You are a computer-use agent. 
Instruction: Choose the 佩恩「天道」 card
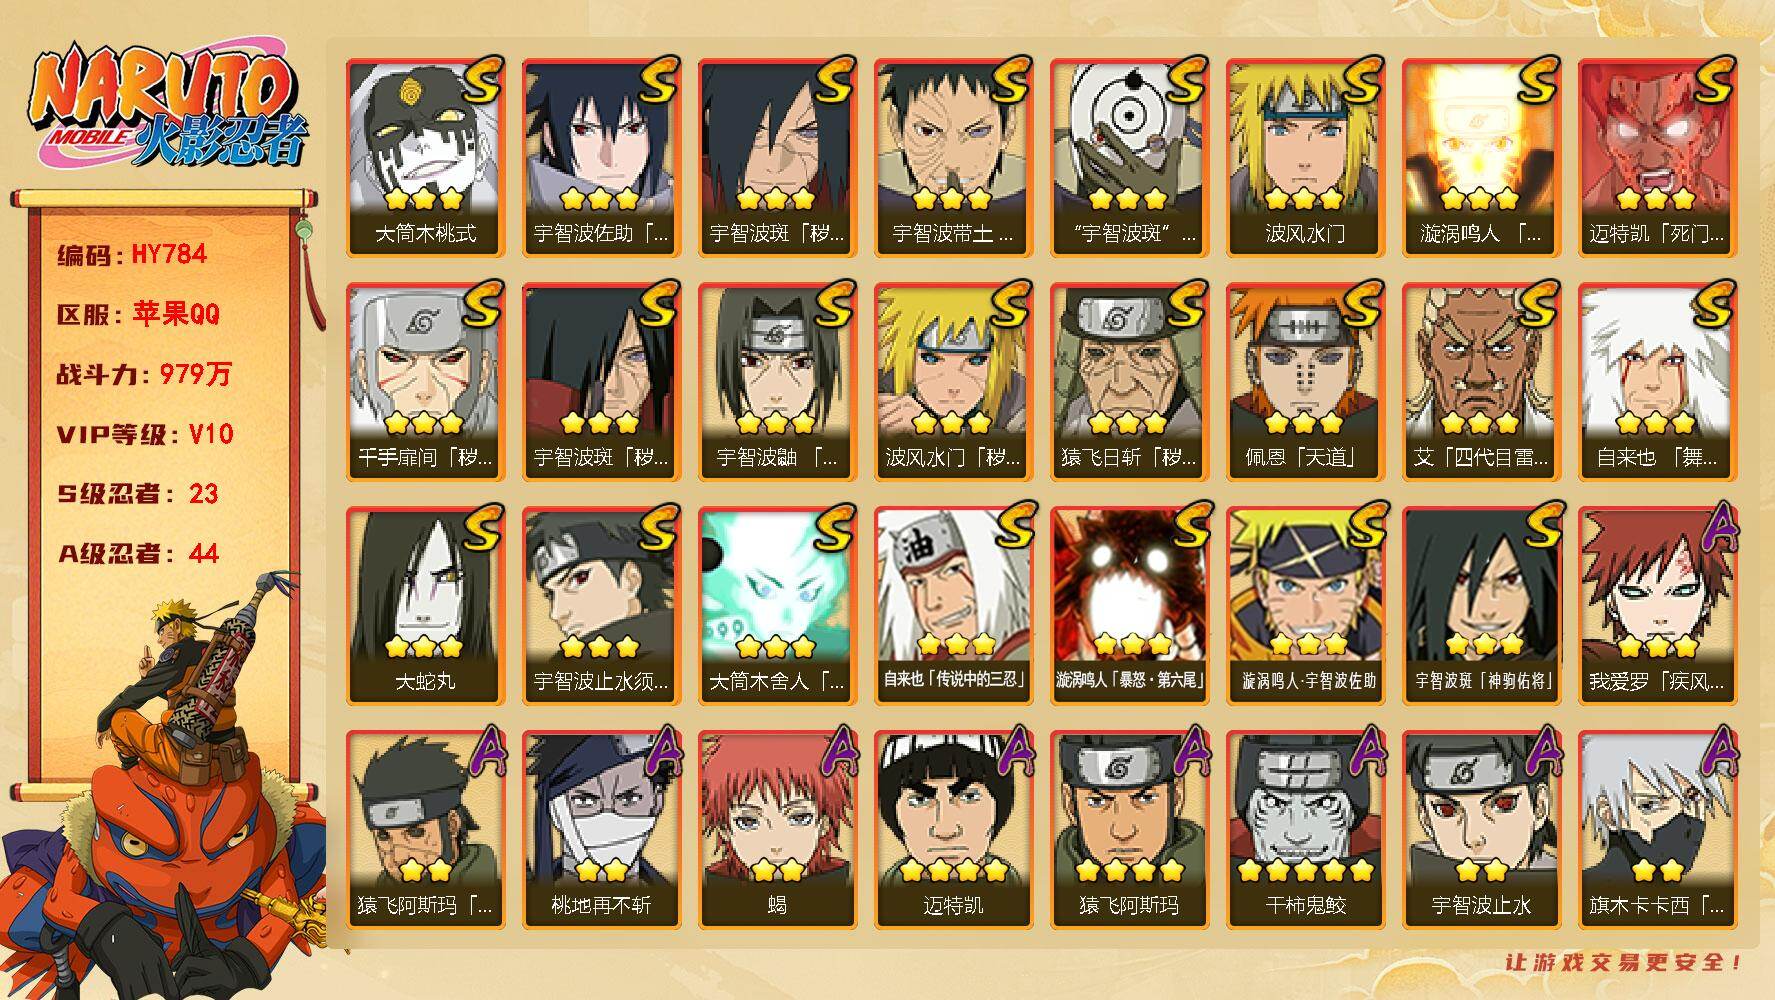pyautogui.click(x=1305, y=382)
